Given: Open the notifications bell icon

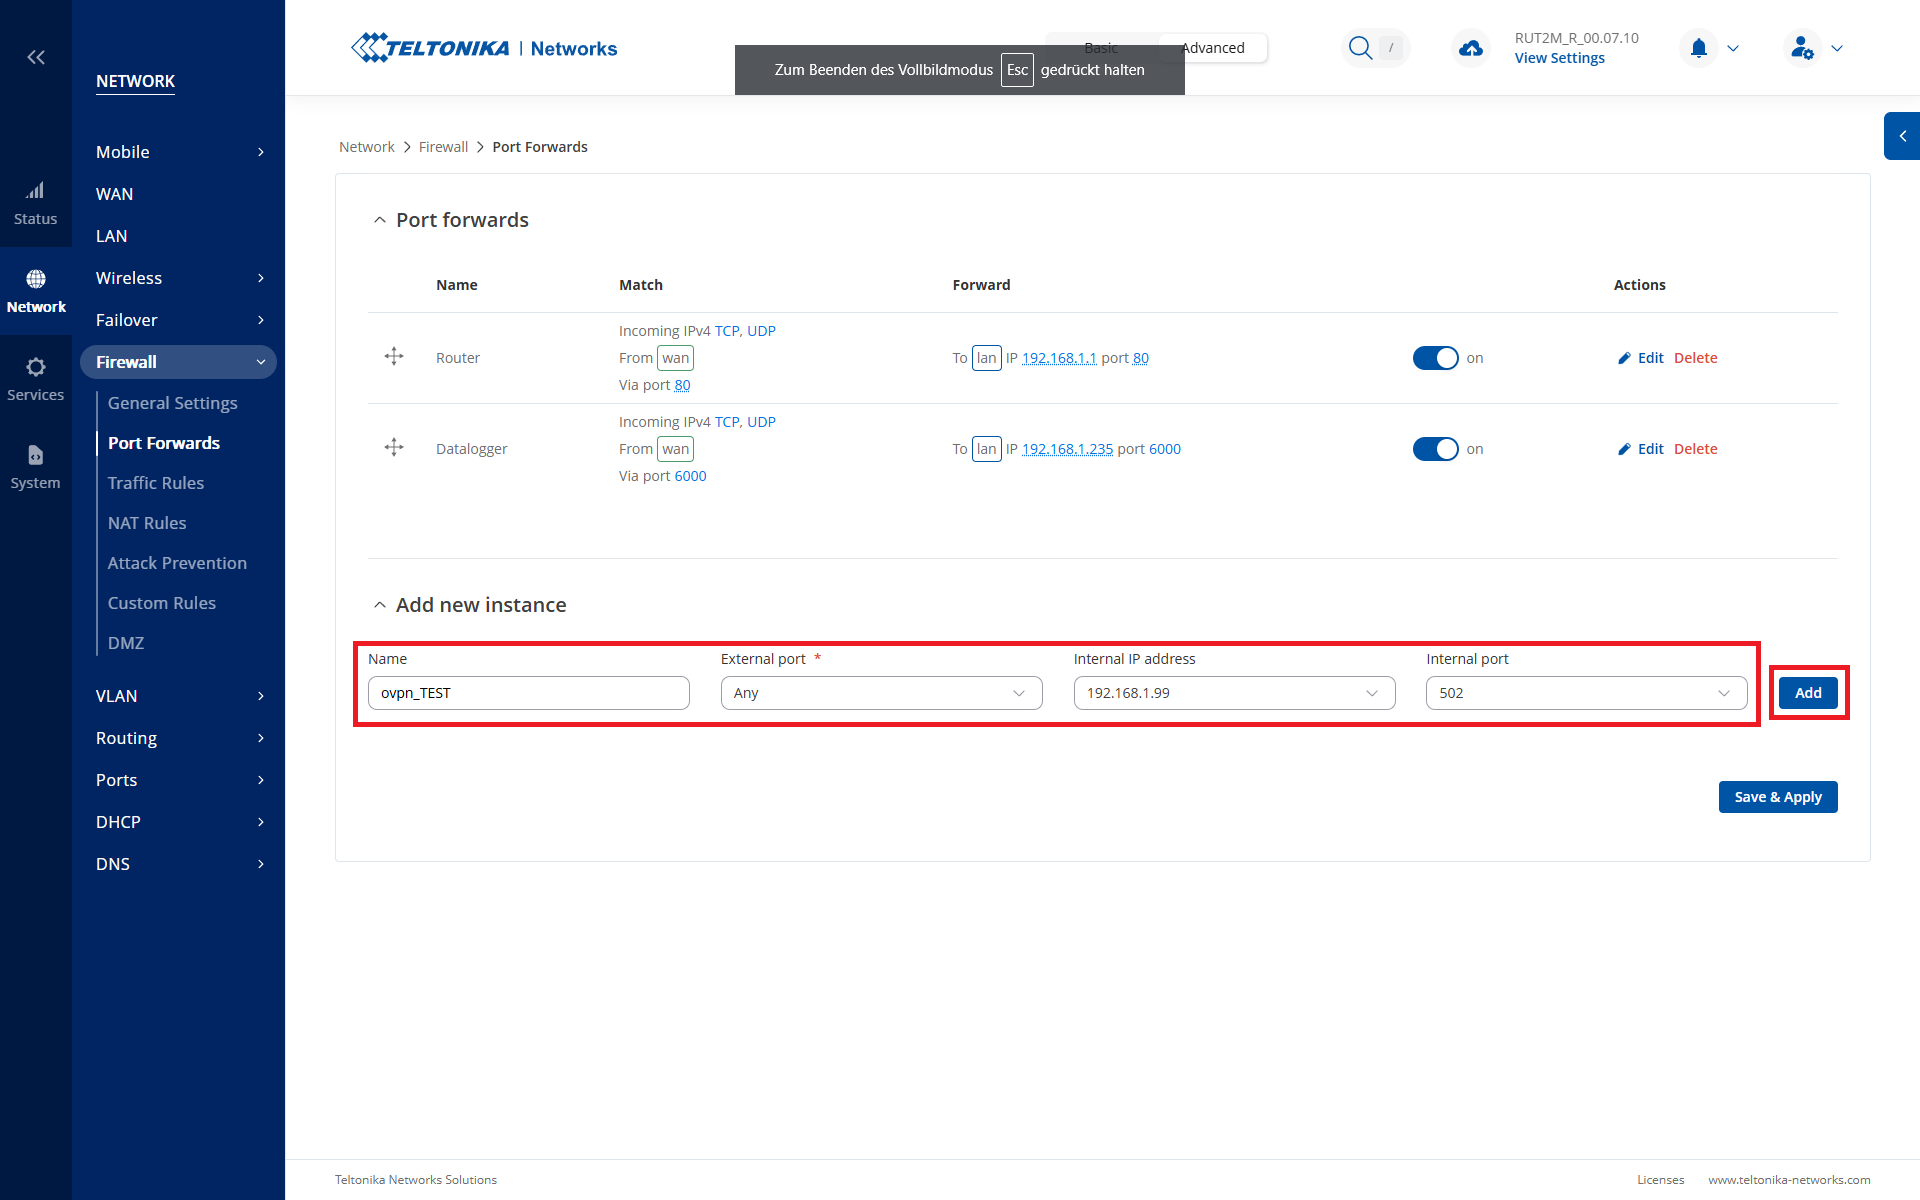Looking at the screenshot, I should tap(1698, 48).
